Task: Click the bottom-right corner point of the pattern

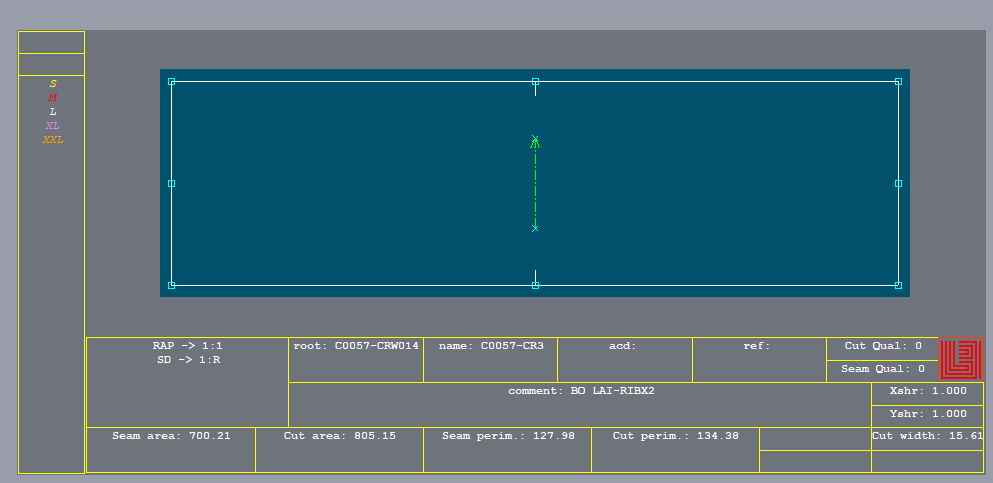Action: pos(898,285)
